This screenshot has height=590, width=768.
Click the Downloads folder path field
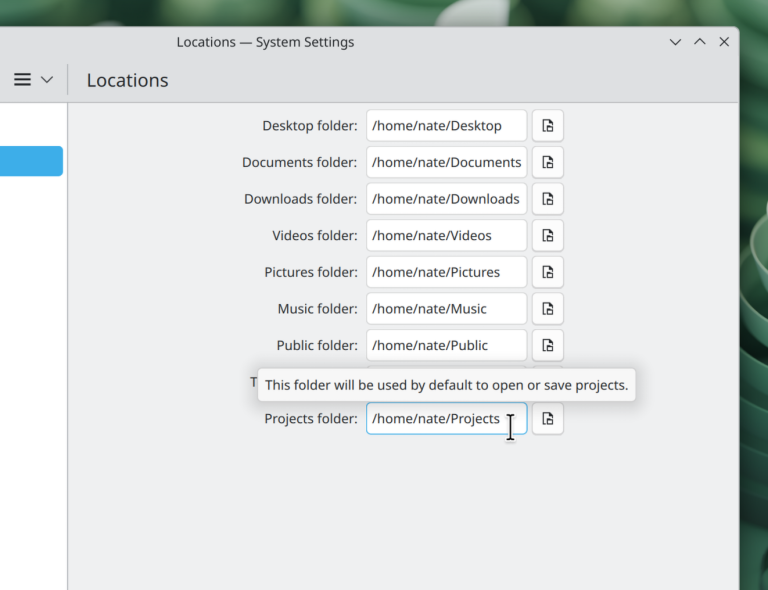tap(447, 199)
